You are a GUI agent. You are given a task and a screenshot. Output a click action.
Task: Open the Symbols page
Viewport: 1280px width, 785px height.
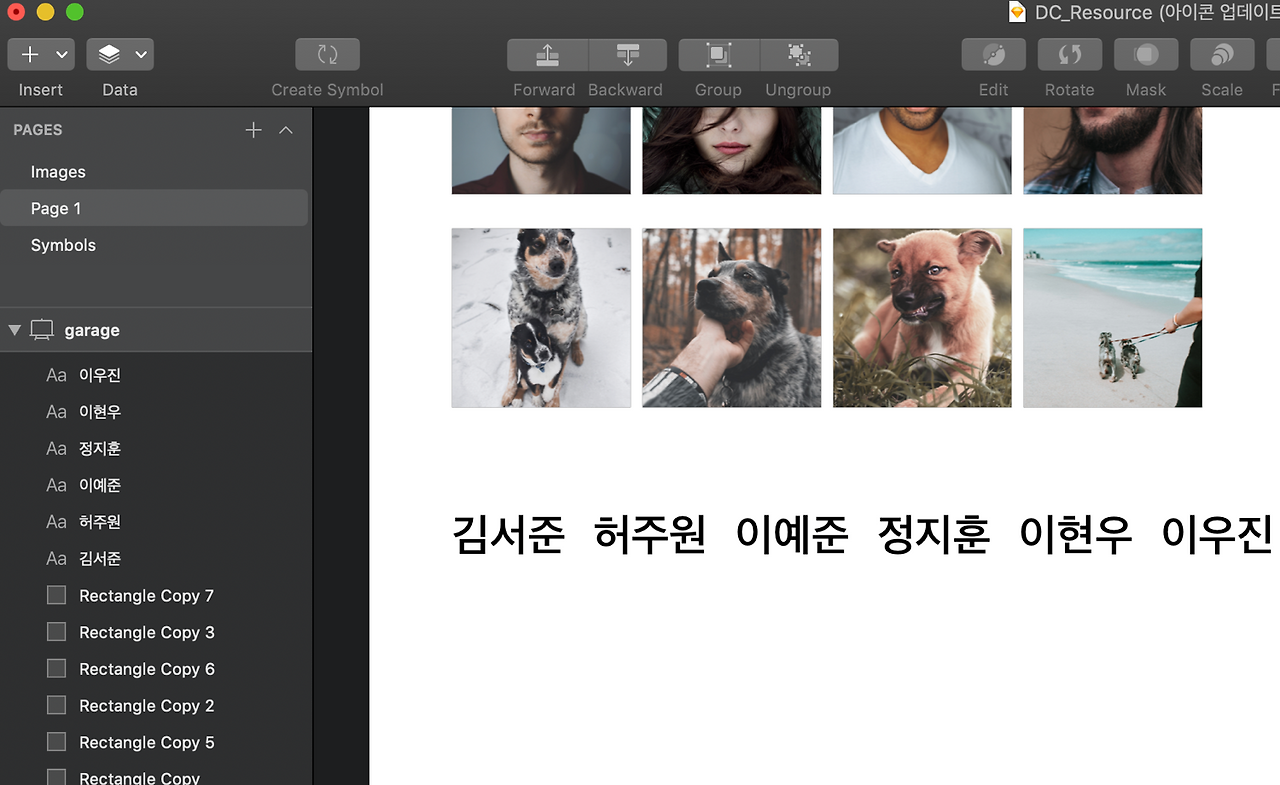(x=63, y=245)
